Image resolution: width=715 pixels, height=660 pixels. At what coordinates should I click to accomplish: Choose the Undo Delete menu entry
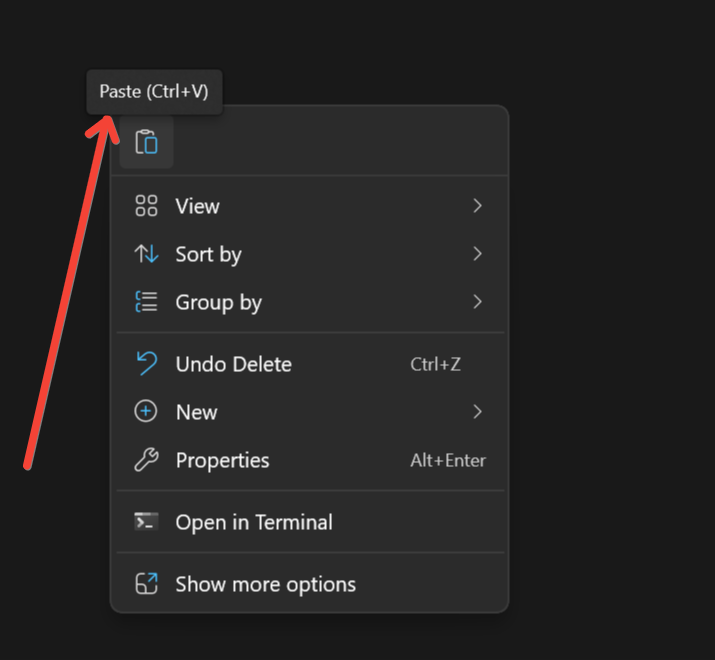pos(233,364)
